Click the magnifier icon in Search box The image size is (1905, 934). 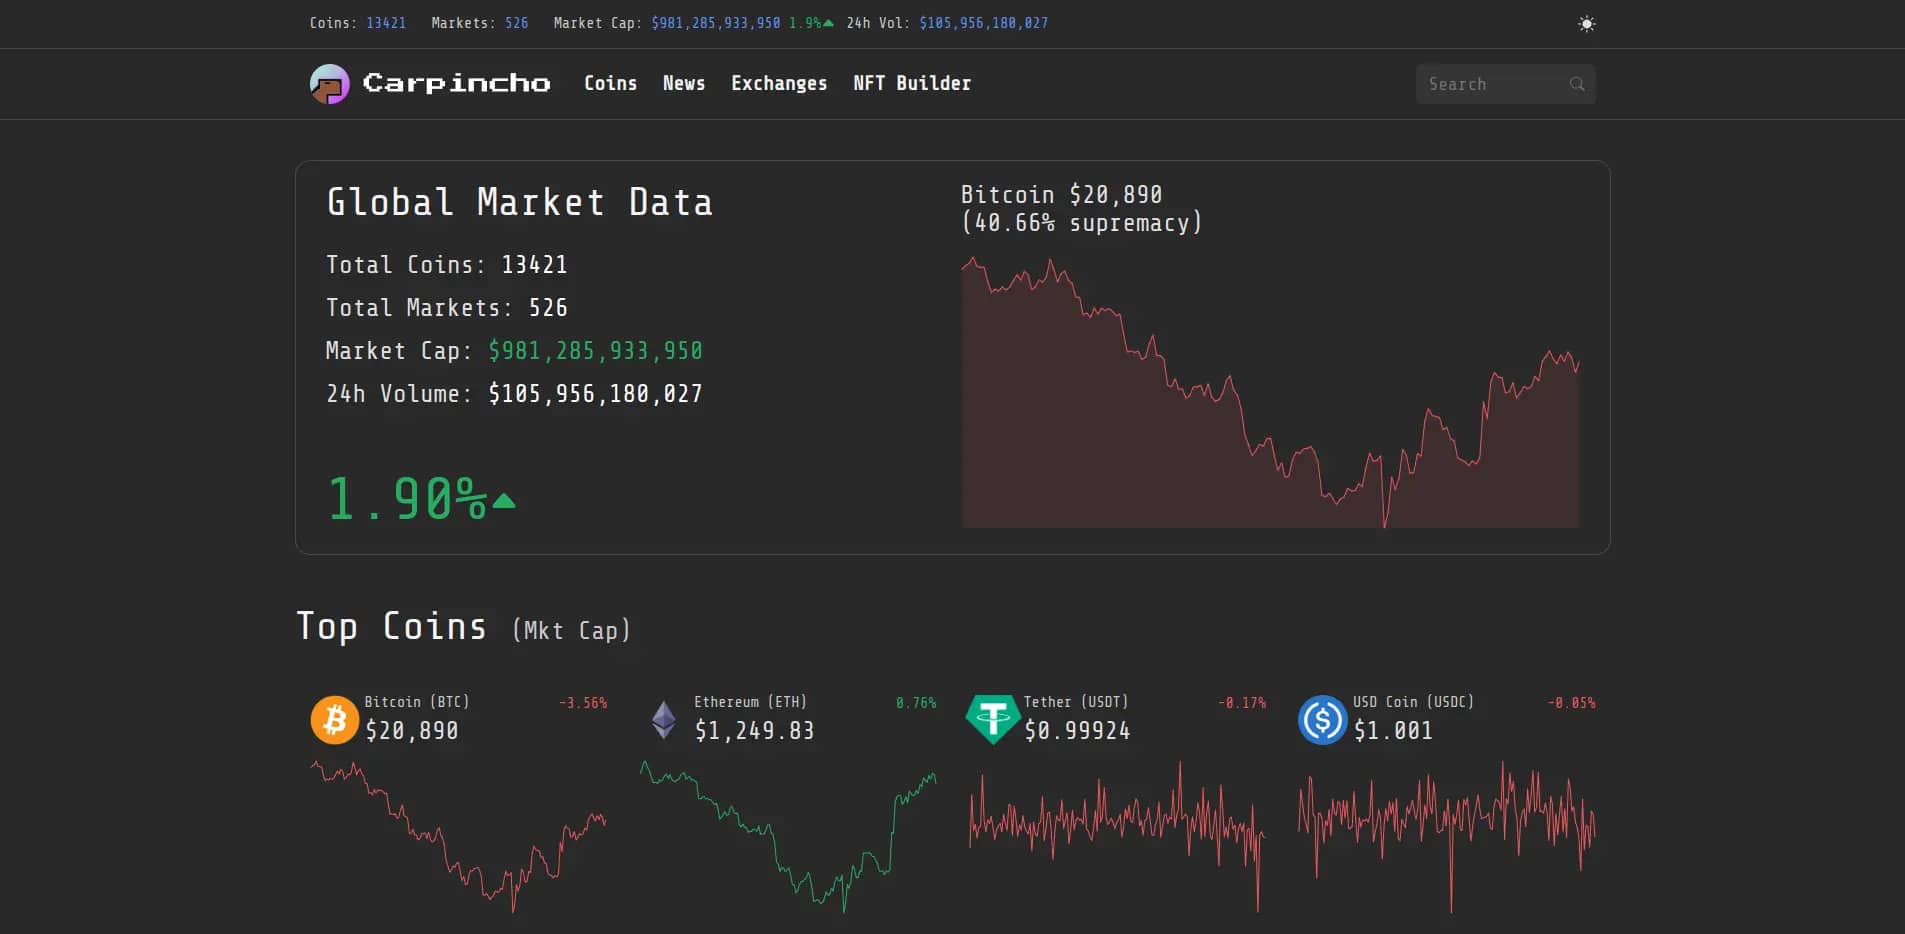point(1577,84)
